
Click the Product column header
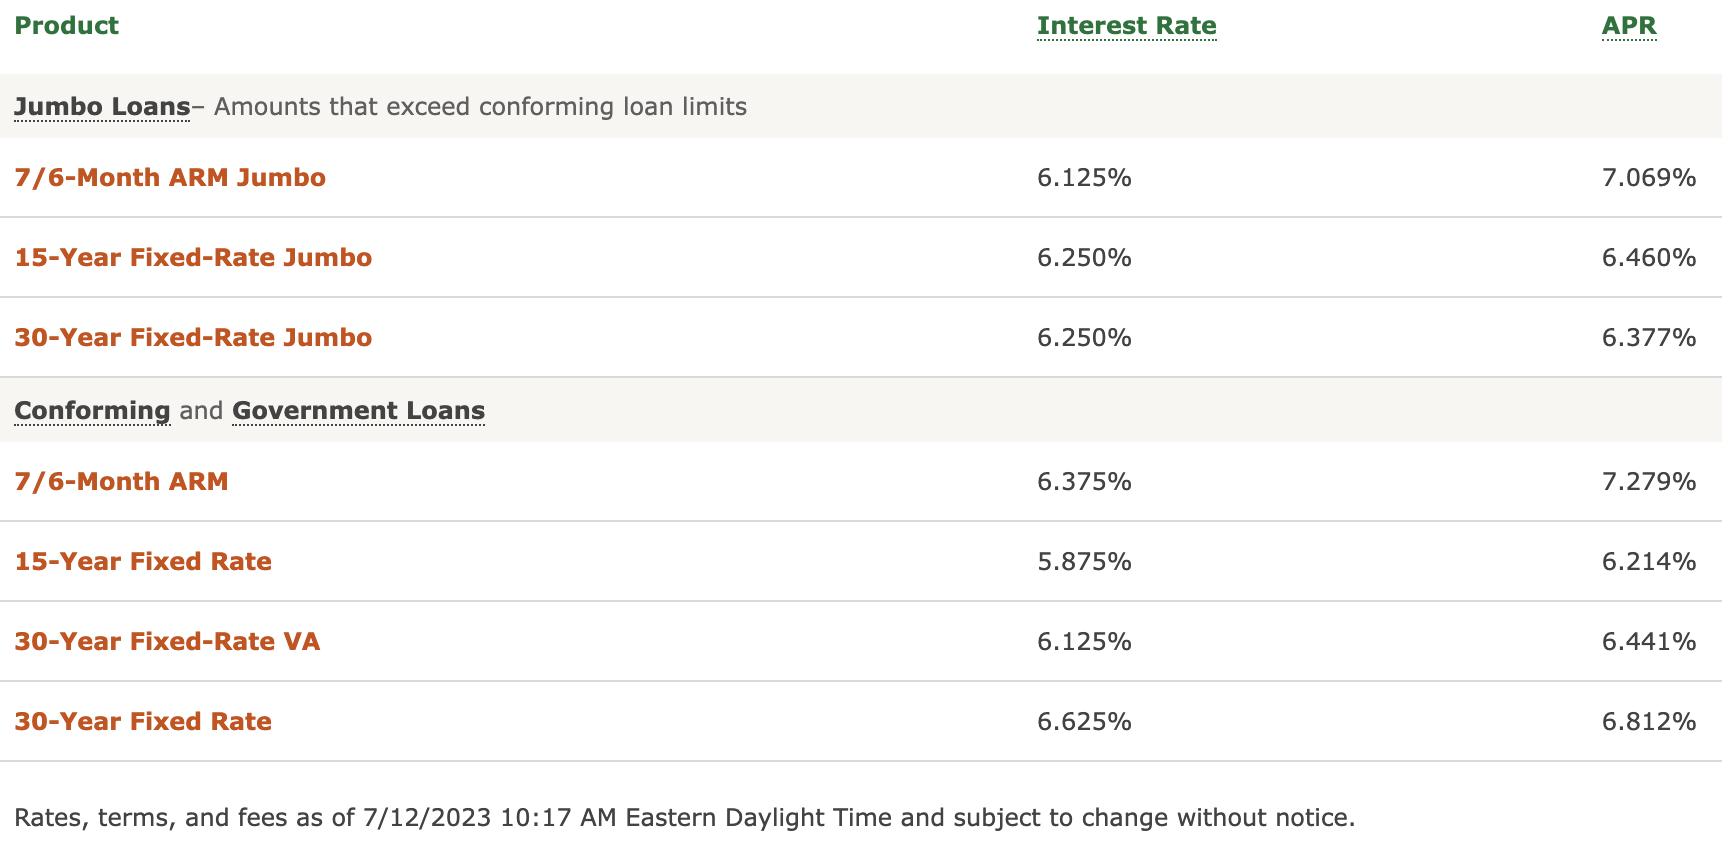[x=66, y=26]
